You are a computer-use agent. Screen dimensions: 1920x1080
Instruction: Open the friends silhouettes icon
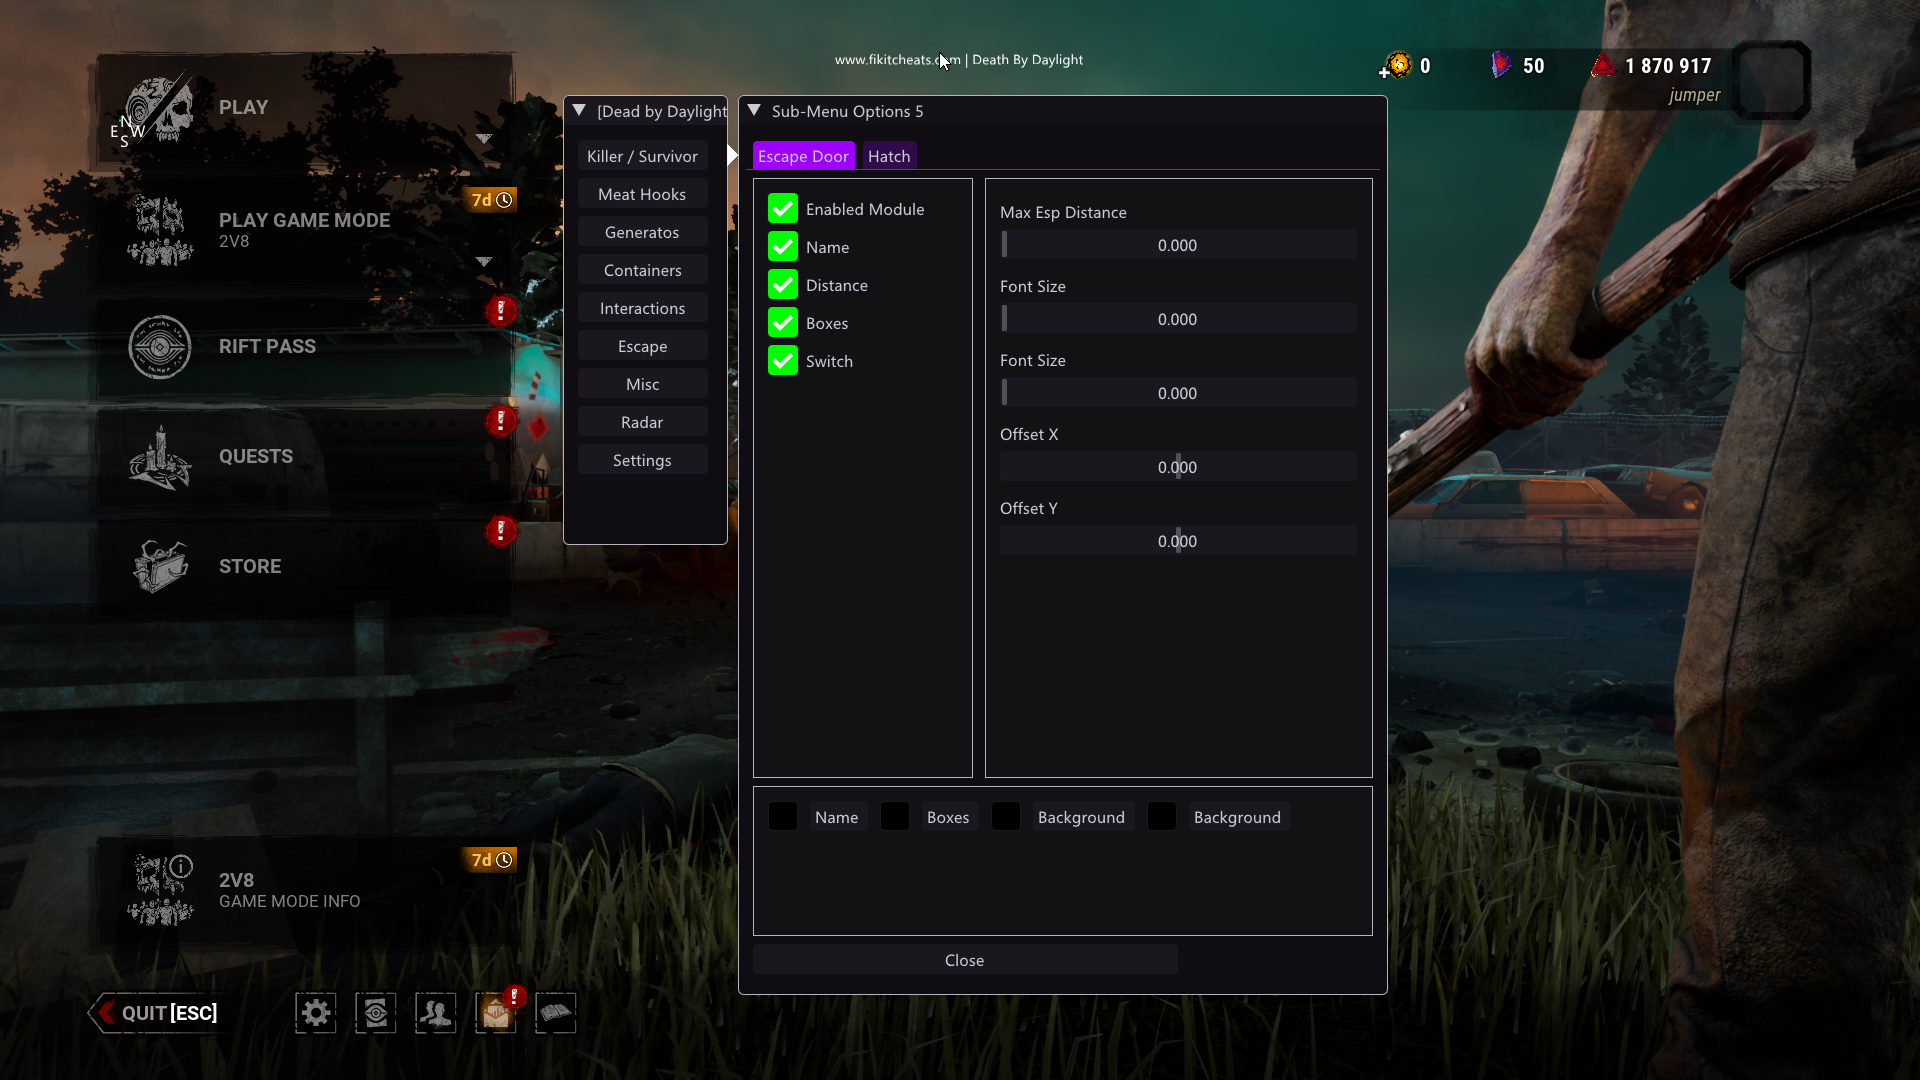point(436,1013)
